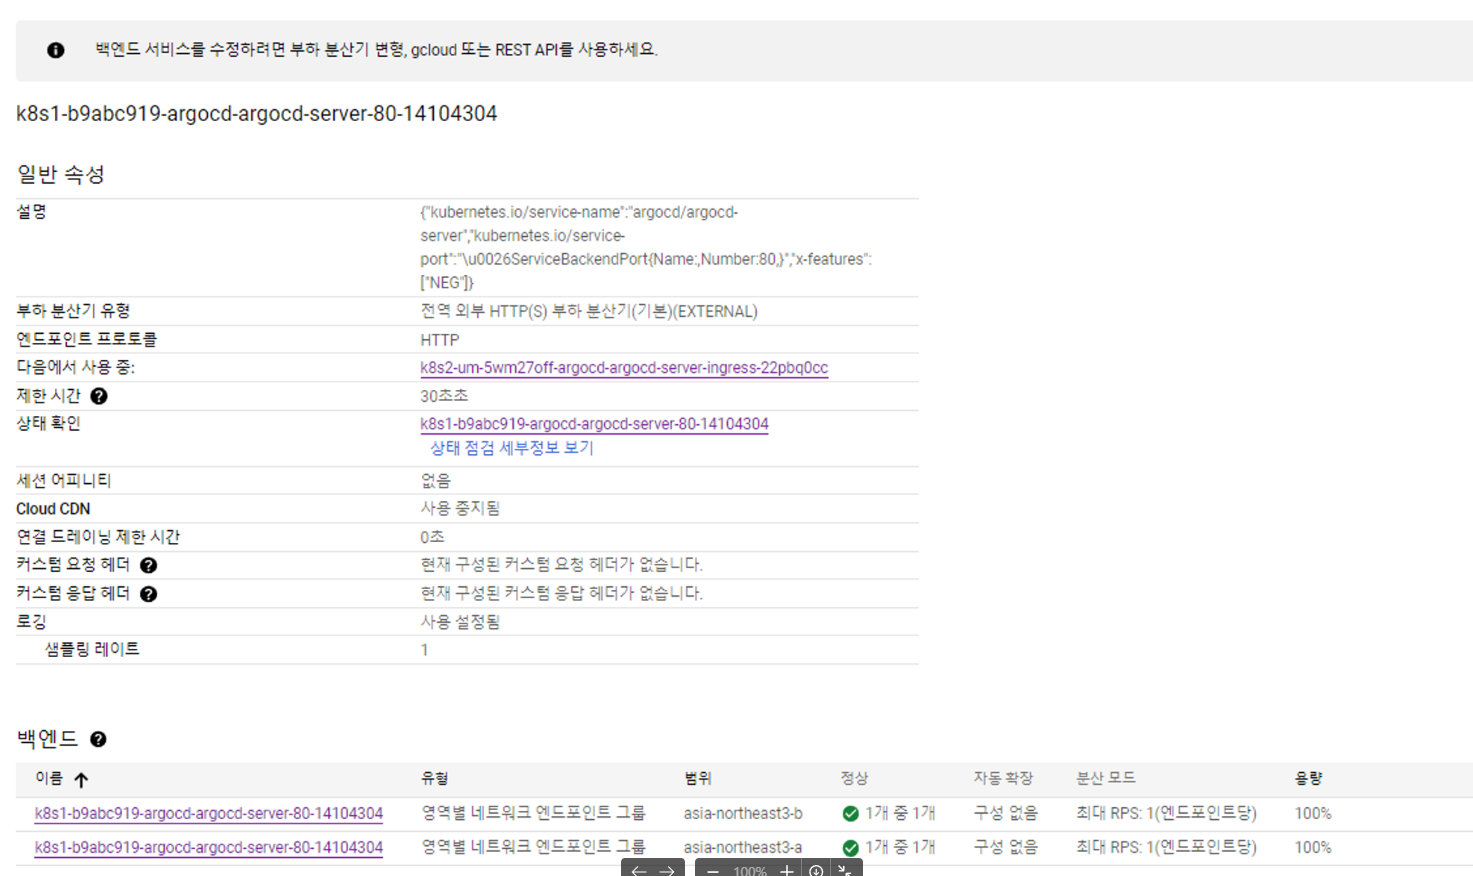
Task: Click 1개 중 1개 in asia-northeast3-a row
Action: tap(900, 847)
